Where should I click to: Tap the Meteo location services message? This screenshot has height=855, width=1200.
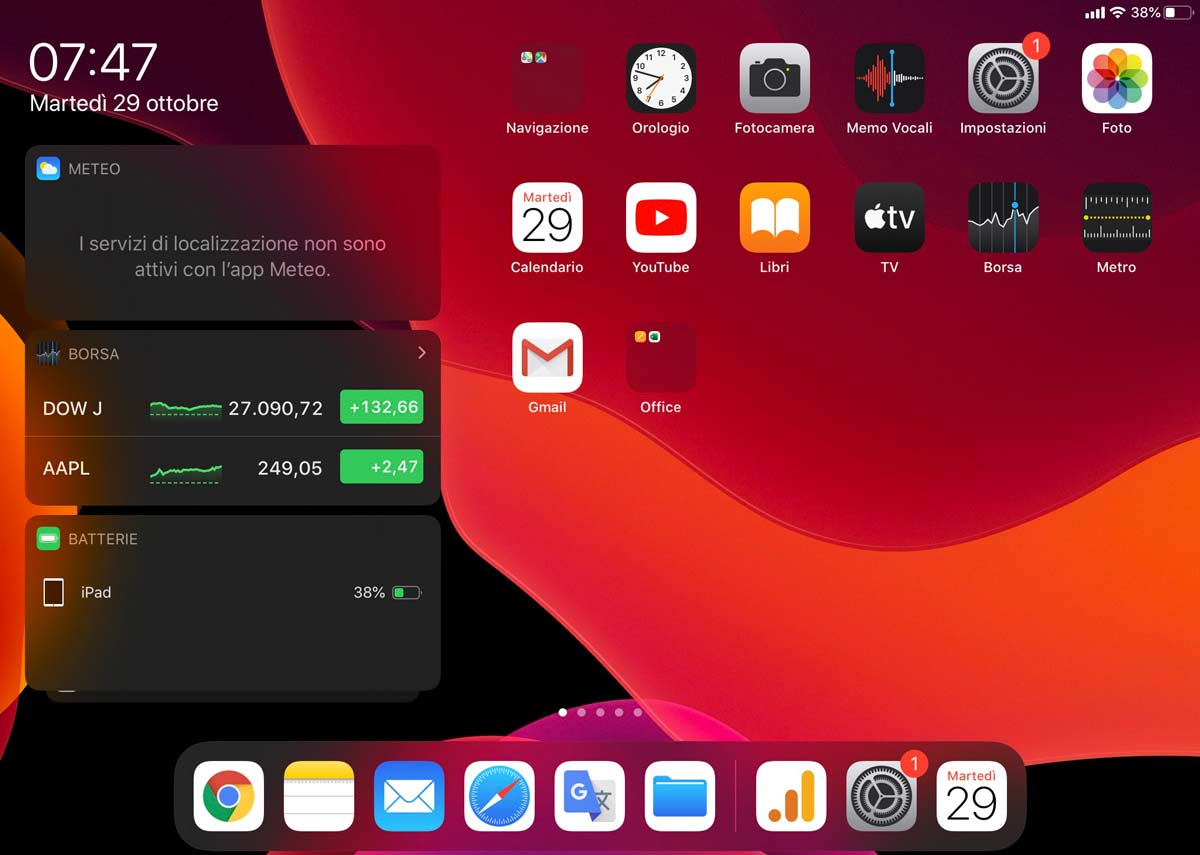tap(232, 256)
